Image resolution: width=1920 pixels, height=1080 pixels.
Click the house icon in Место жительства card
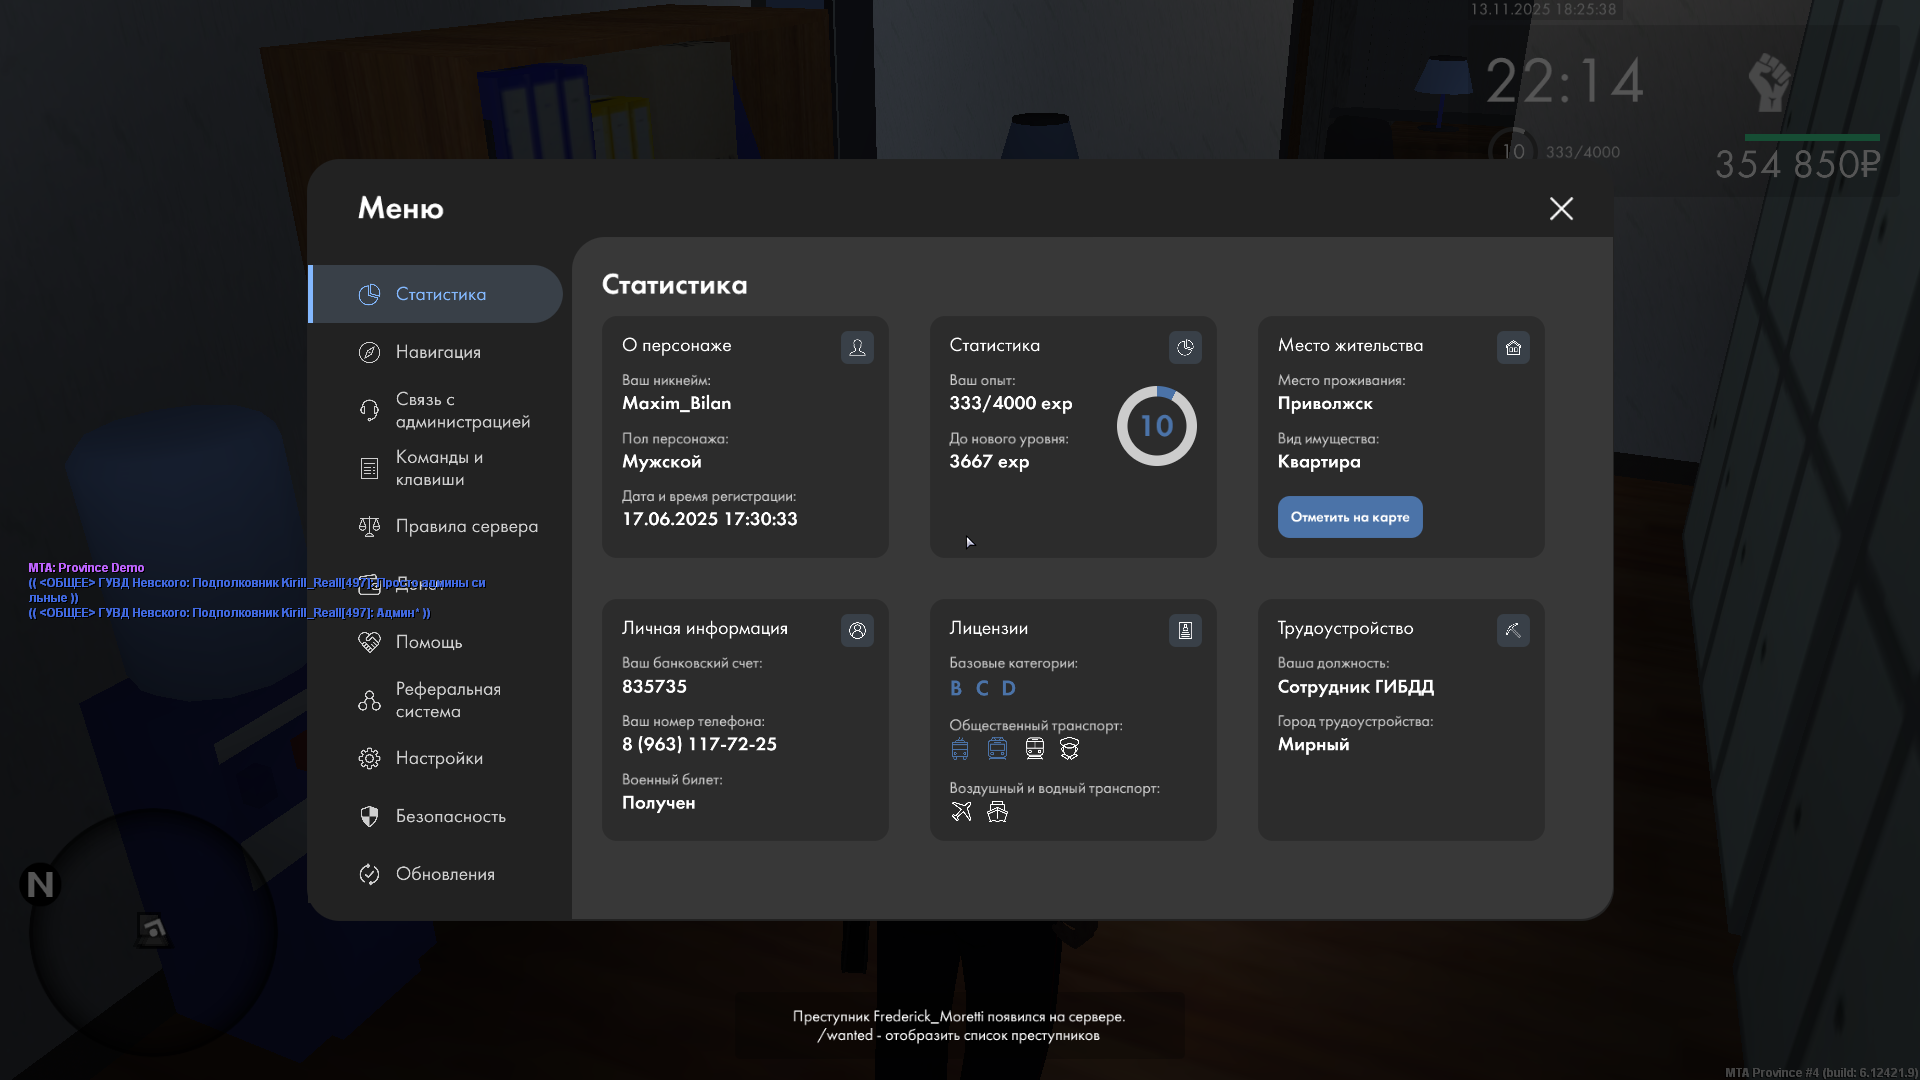pyautogui.click(x=1513, y=347)
